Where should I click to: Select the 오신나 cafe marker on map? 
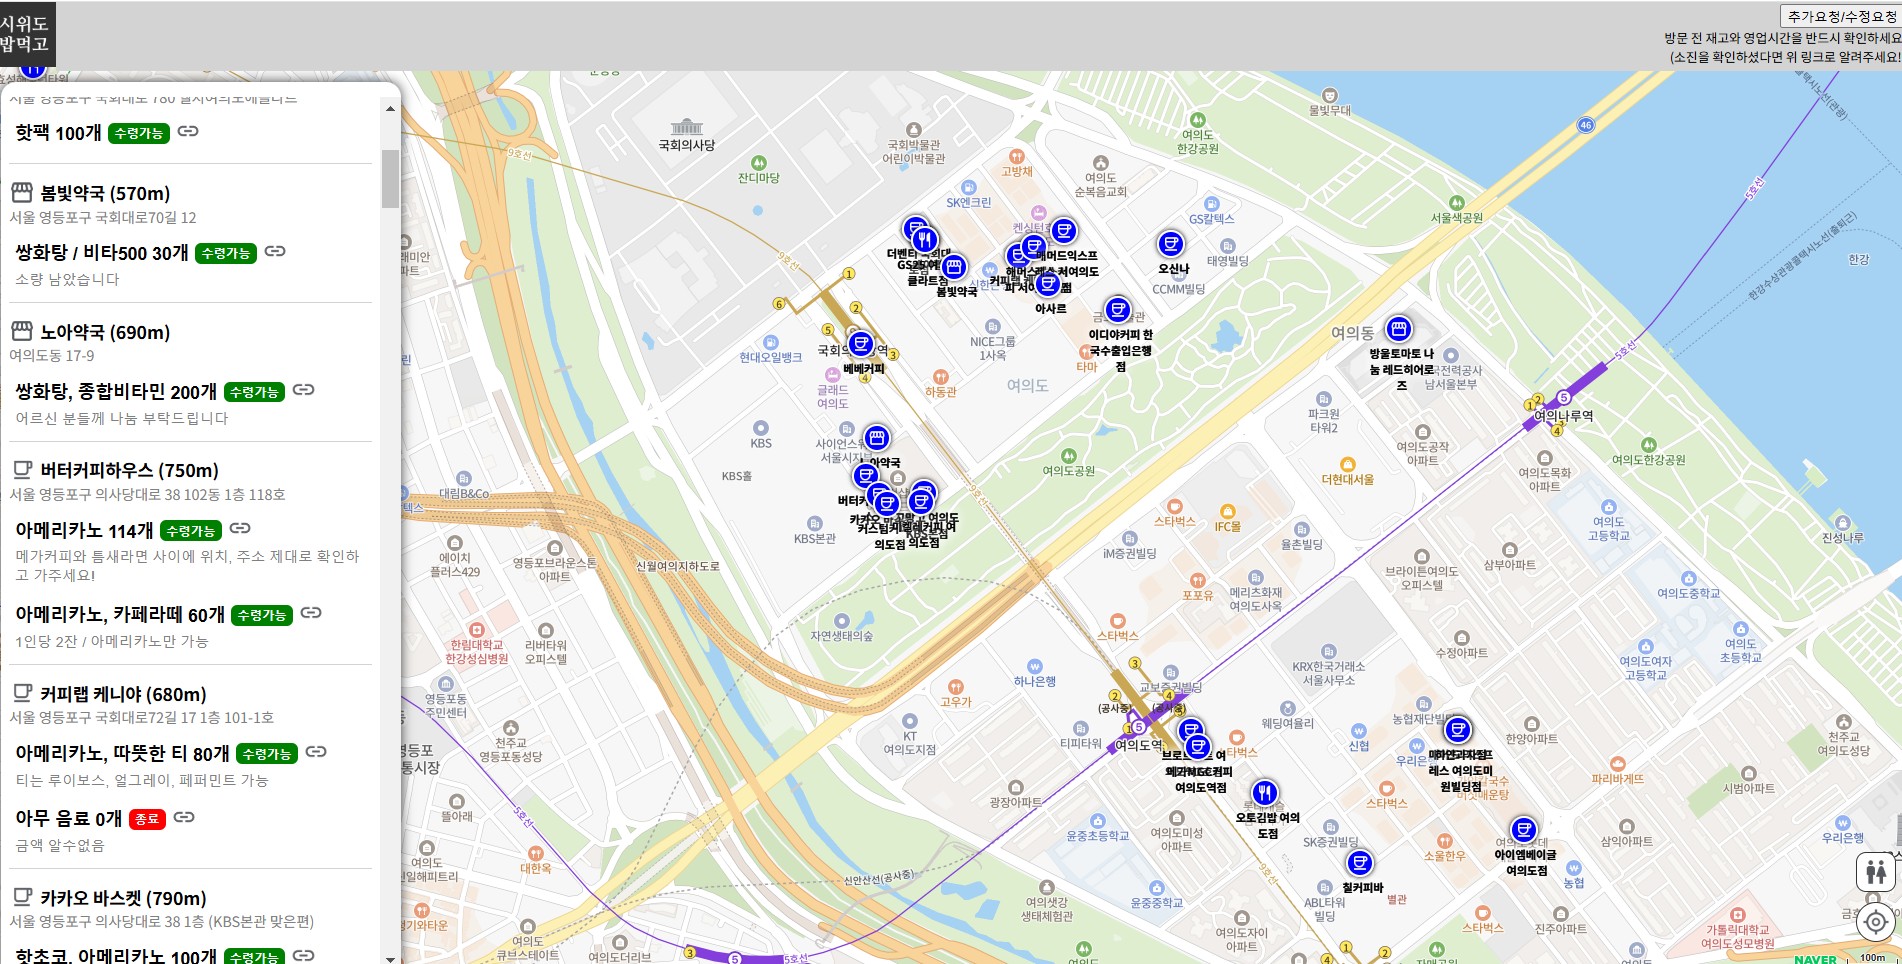[1171, 244]
